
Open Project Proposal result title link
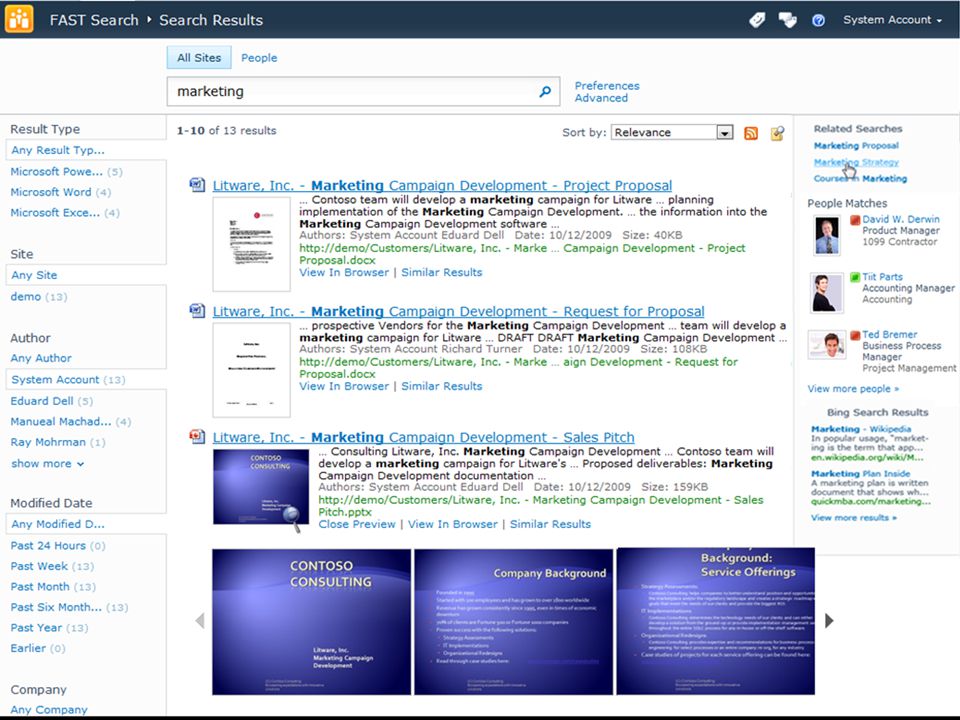pos(442,185)
